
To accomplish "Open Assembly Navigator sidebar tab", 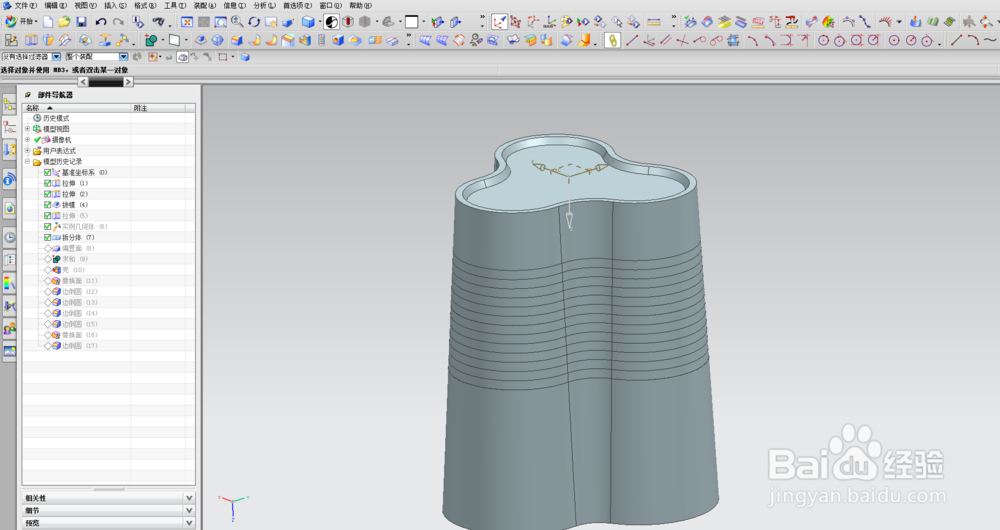I will click(x=10, y=105).
